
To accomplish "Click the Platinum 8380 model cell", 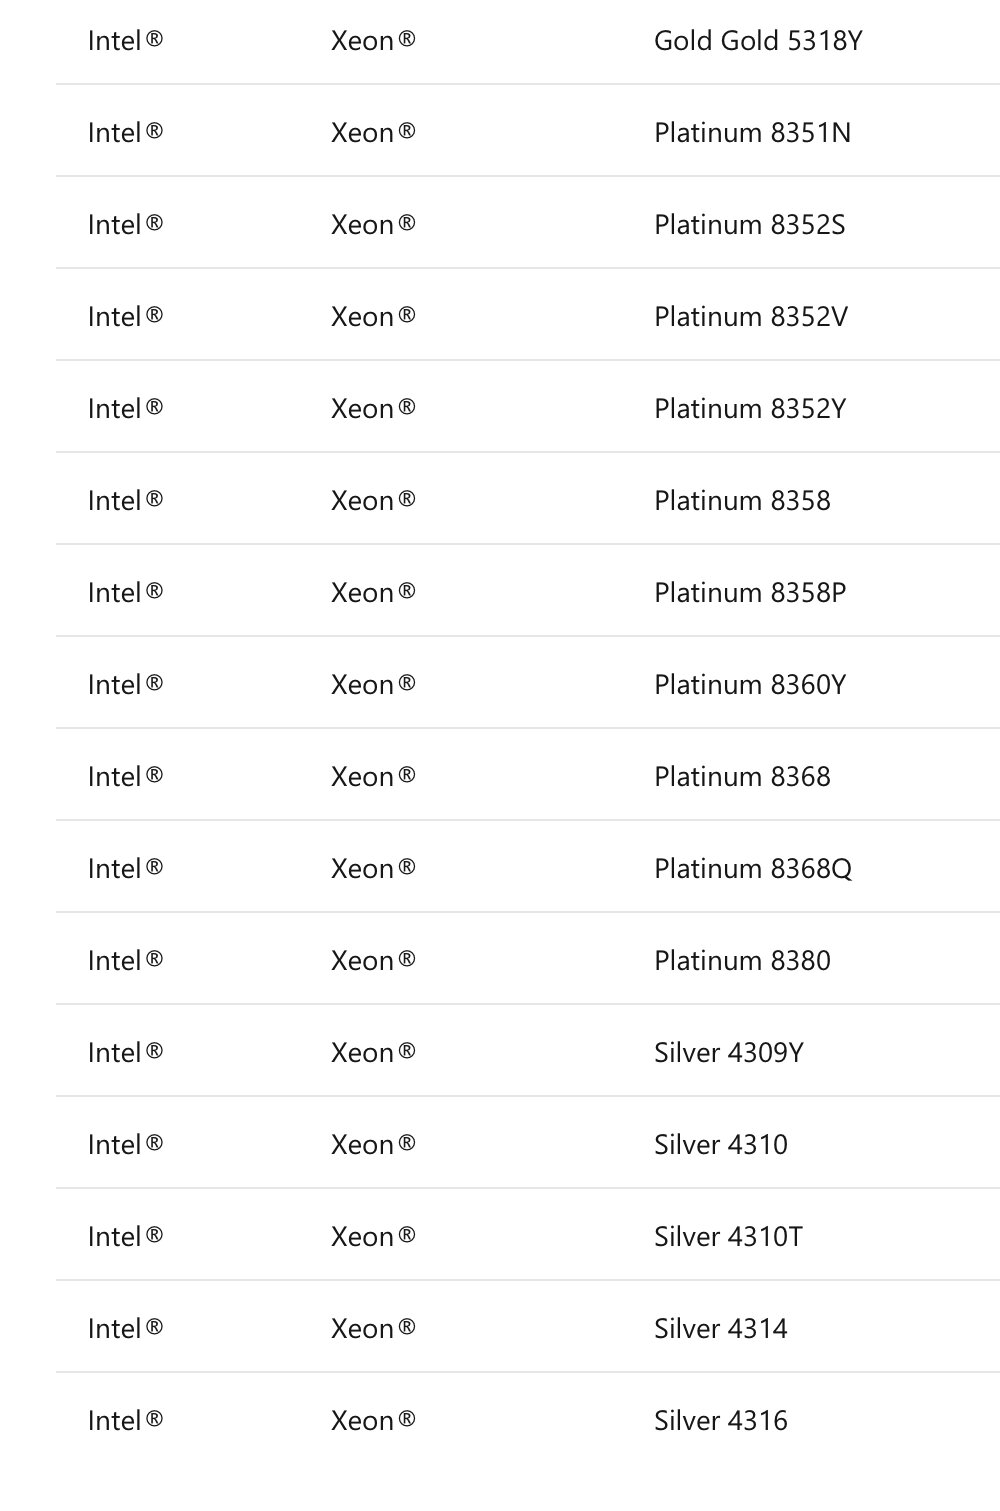I will click(x=742, y=961).
